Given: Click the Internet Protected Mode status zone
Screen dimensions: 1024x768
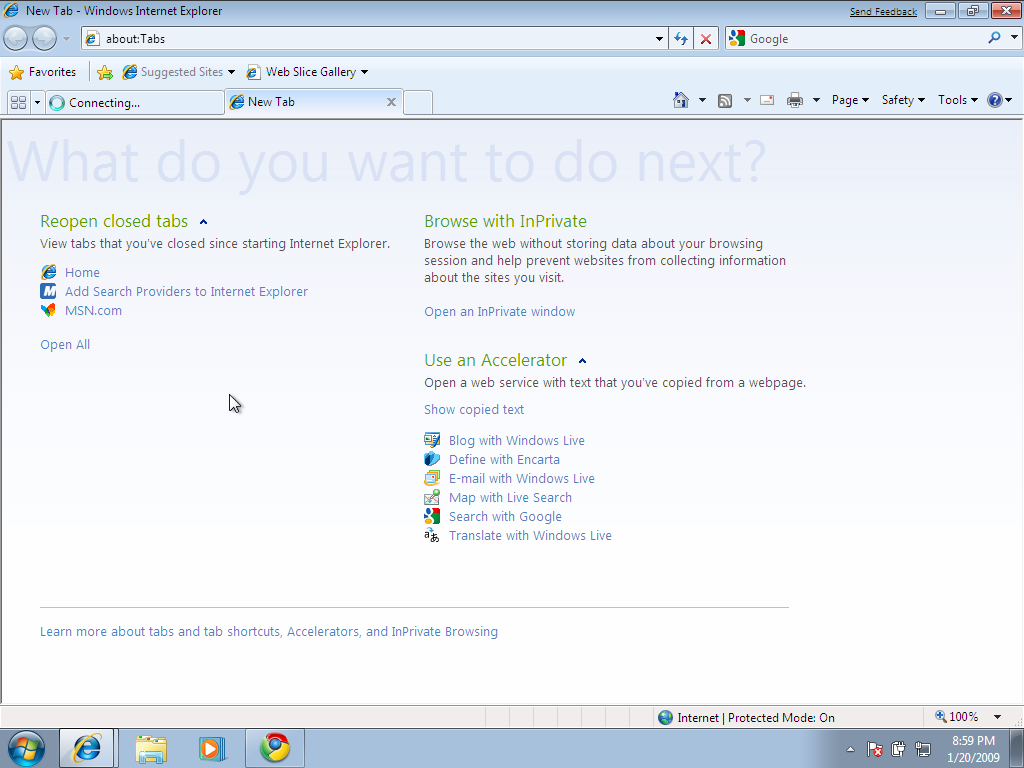Looking at the screenshot, I should (746, 718).
